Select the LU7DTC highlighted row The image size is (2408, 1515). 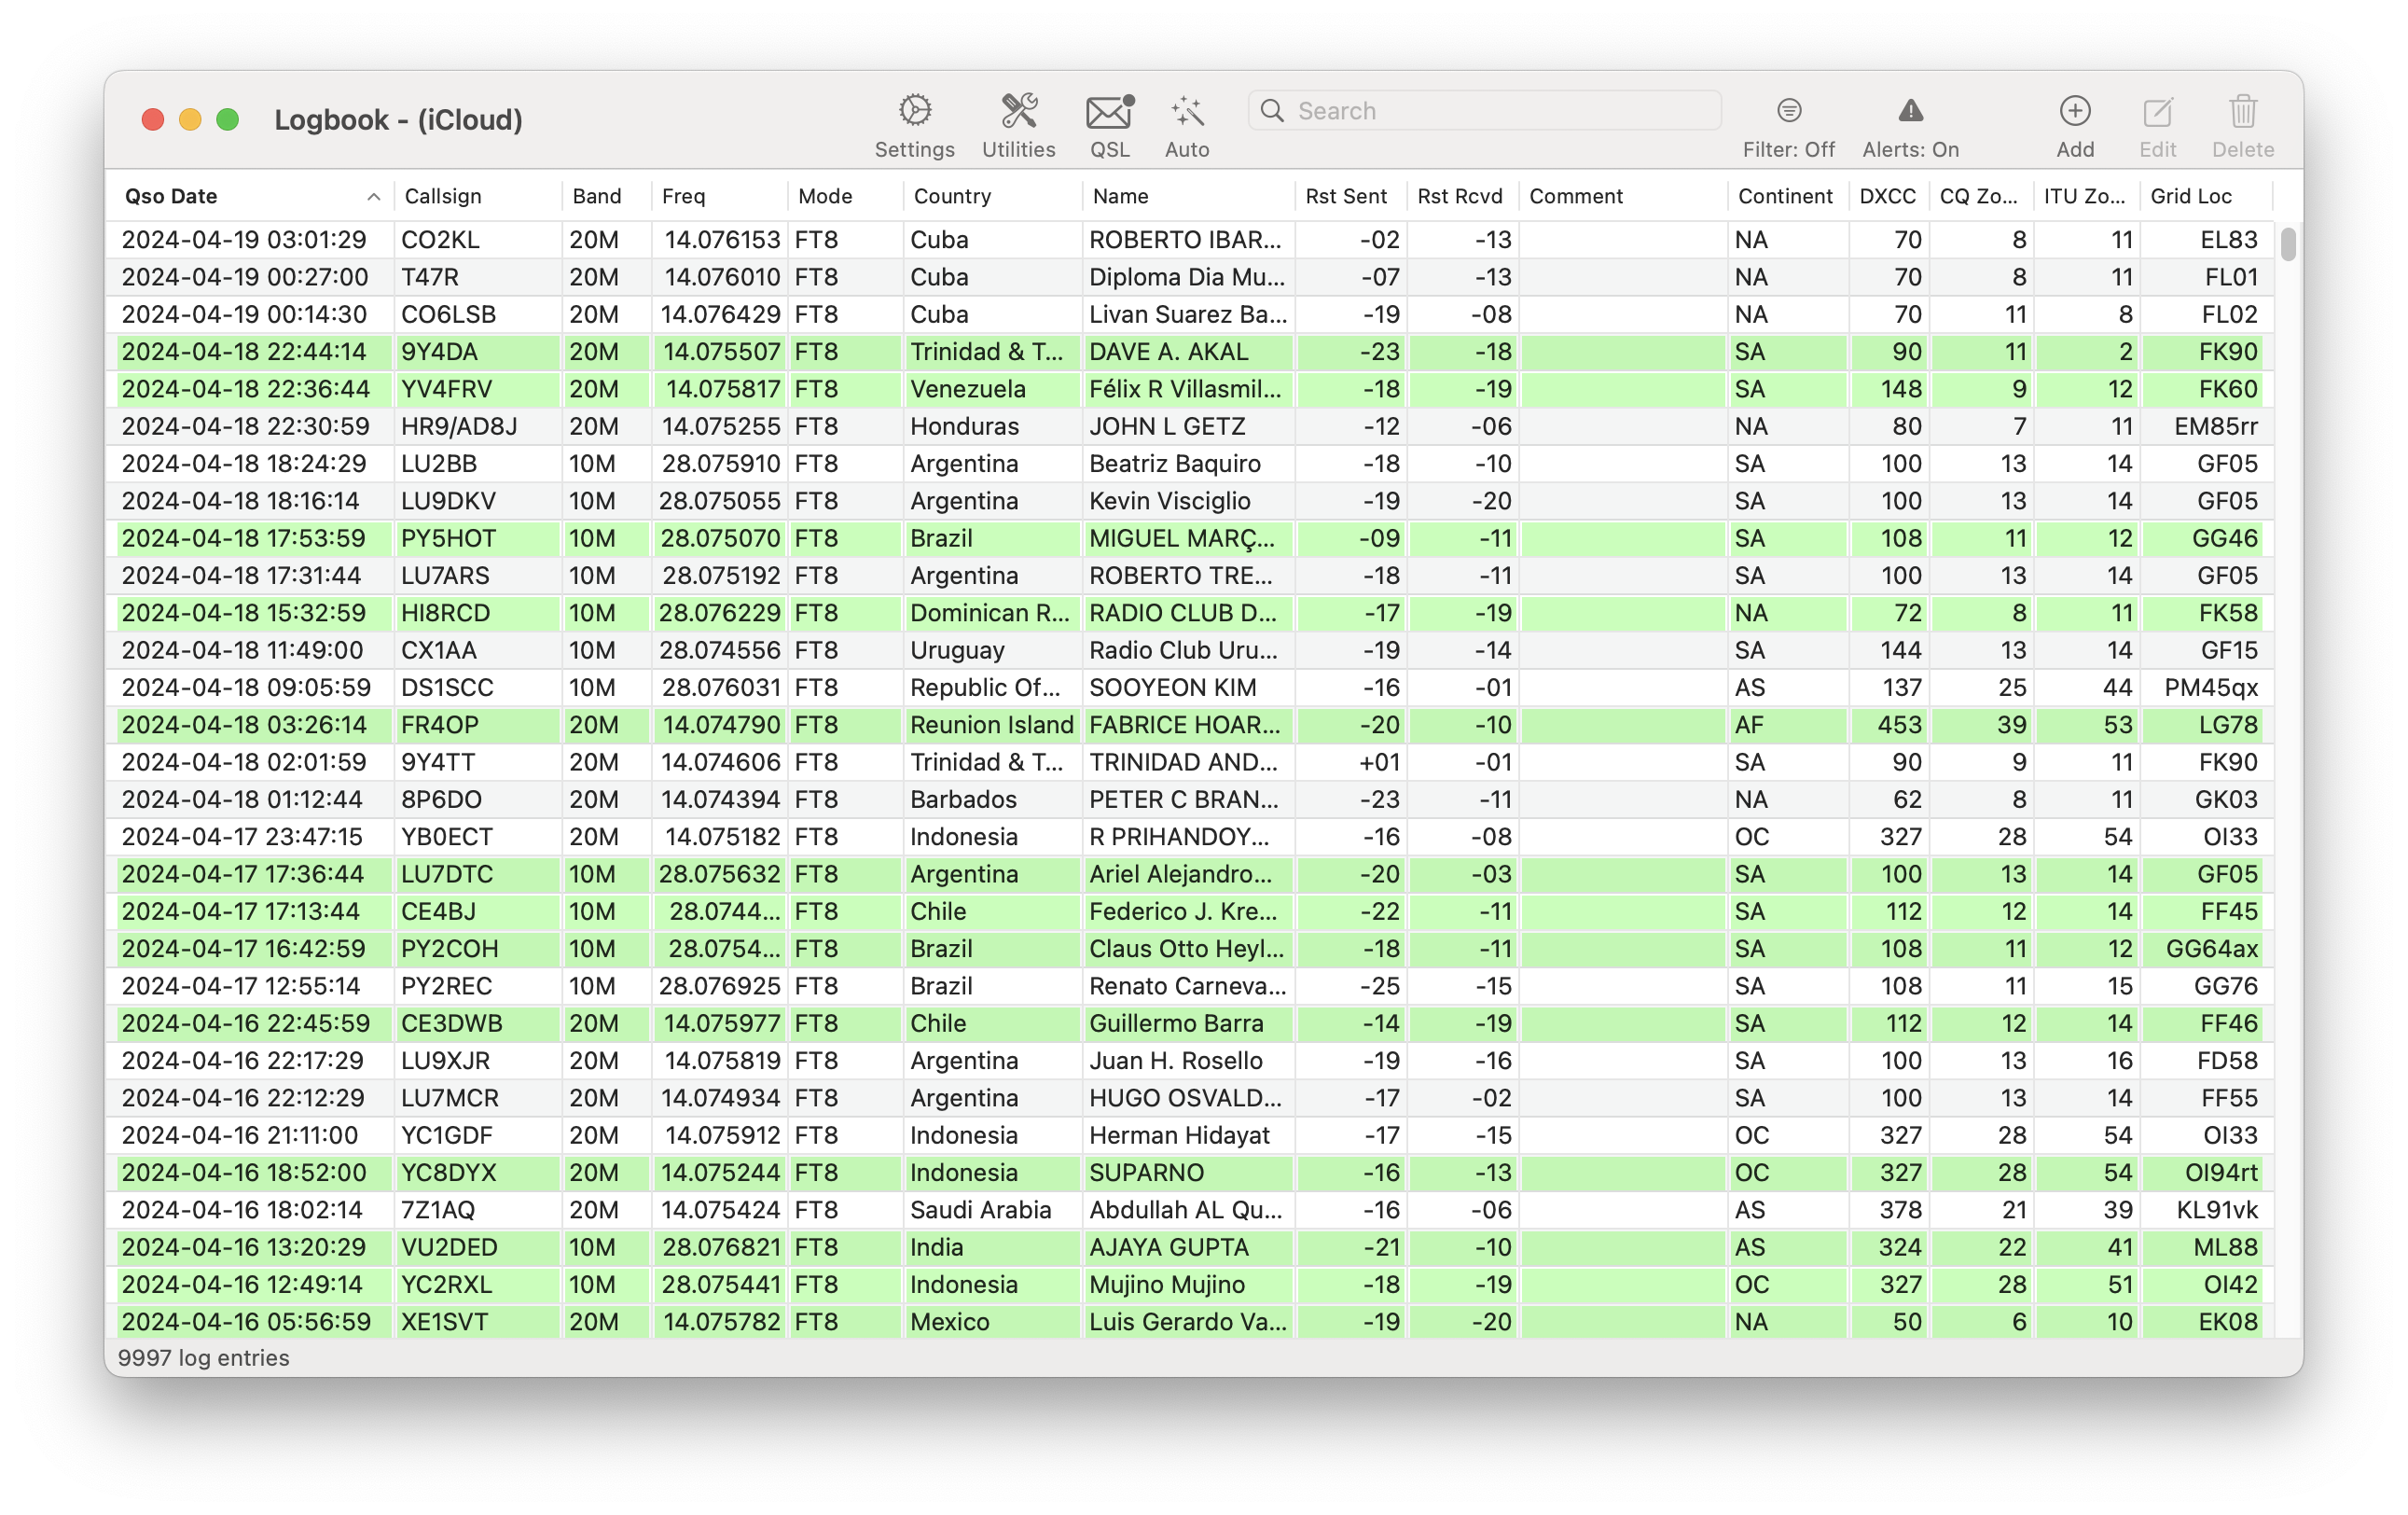tap(1189, 874)
